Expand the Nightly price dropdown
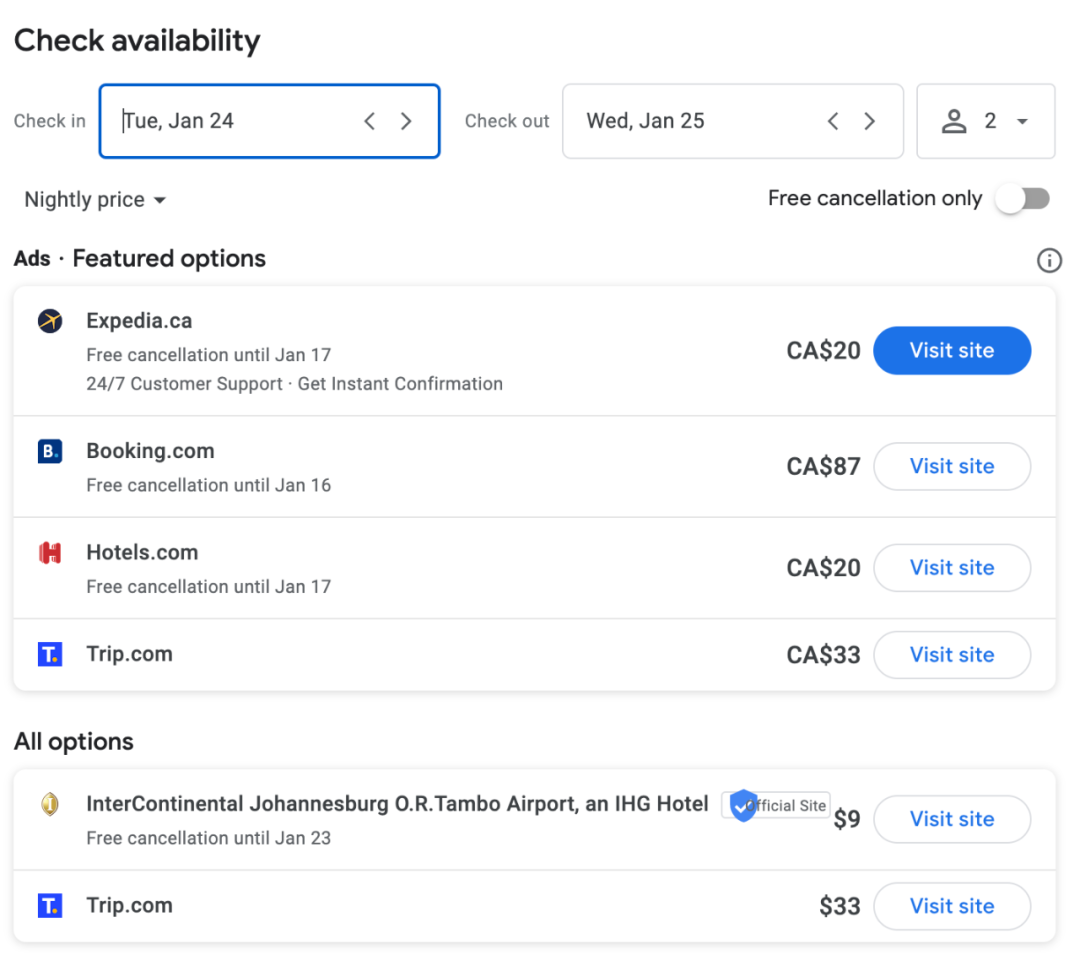This screenshot has width=1080, height=960. (x=95, y=200)
